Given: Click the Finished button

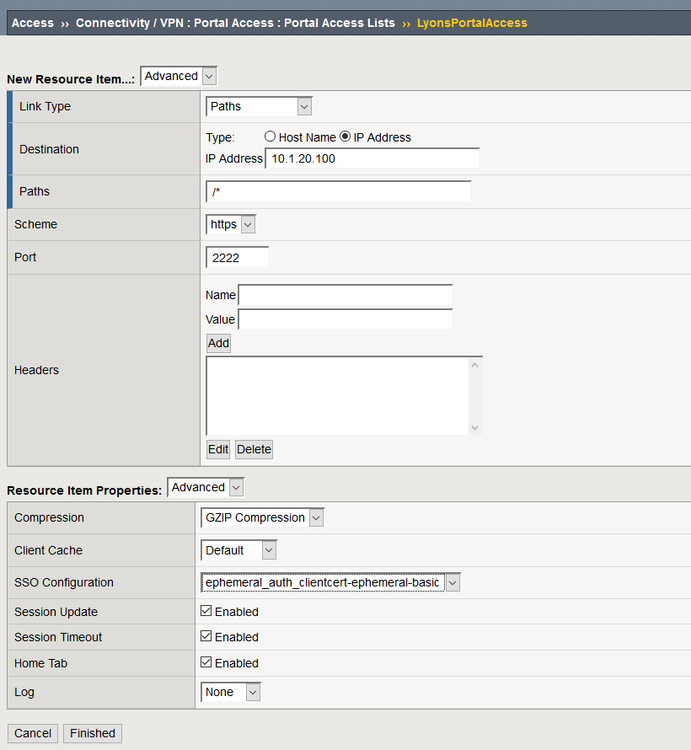Looking at the screenshot, I should (x=93, y=733).
